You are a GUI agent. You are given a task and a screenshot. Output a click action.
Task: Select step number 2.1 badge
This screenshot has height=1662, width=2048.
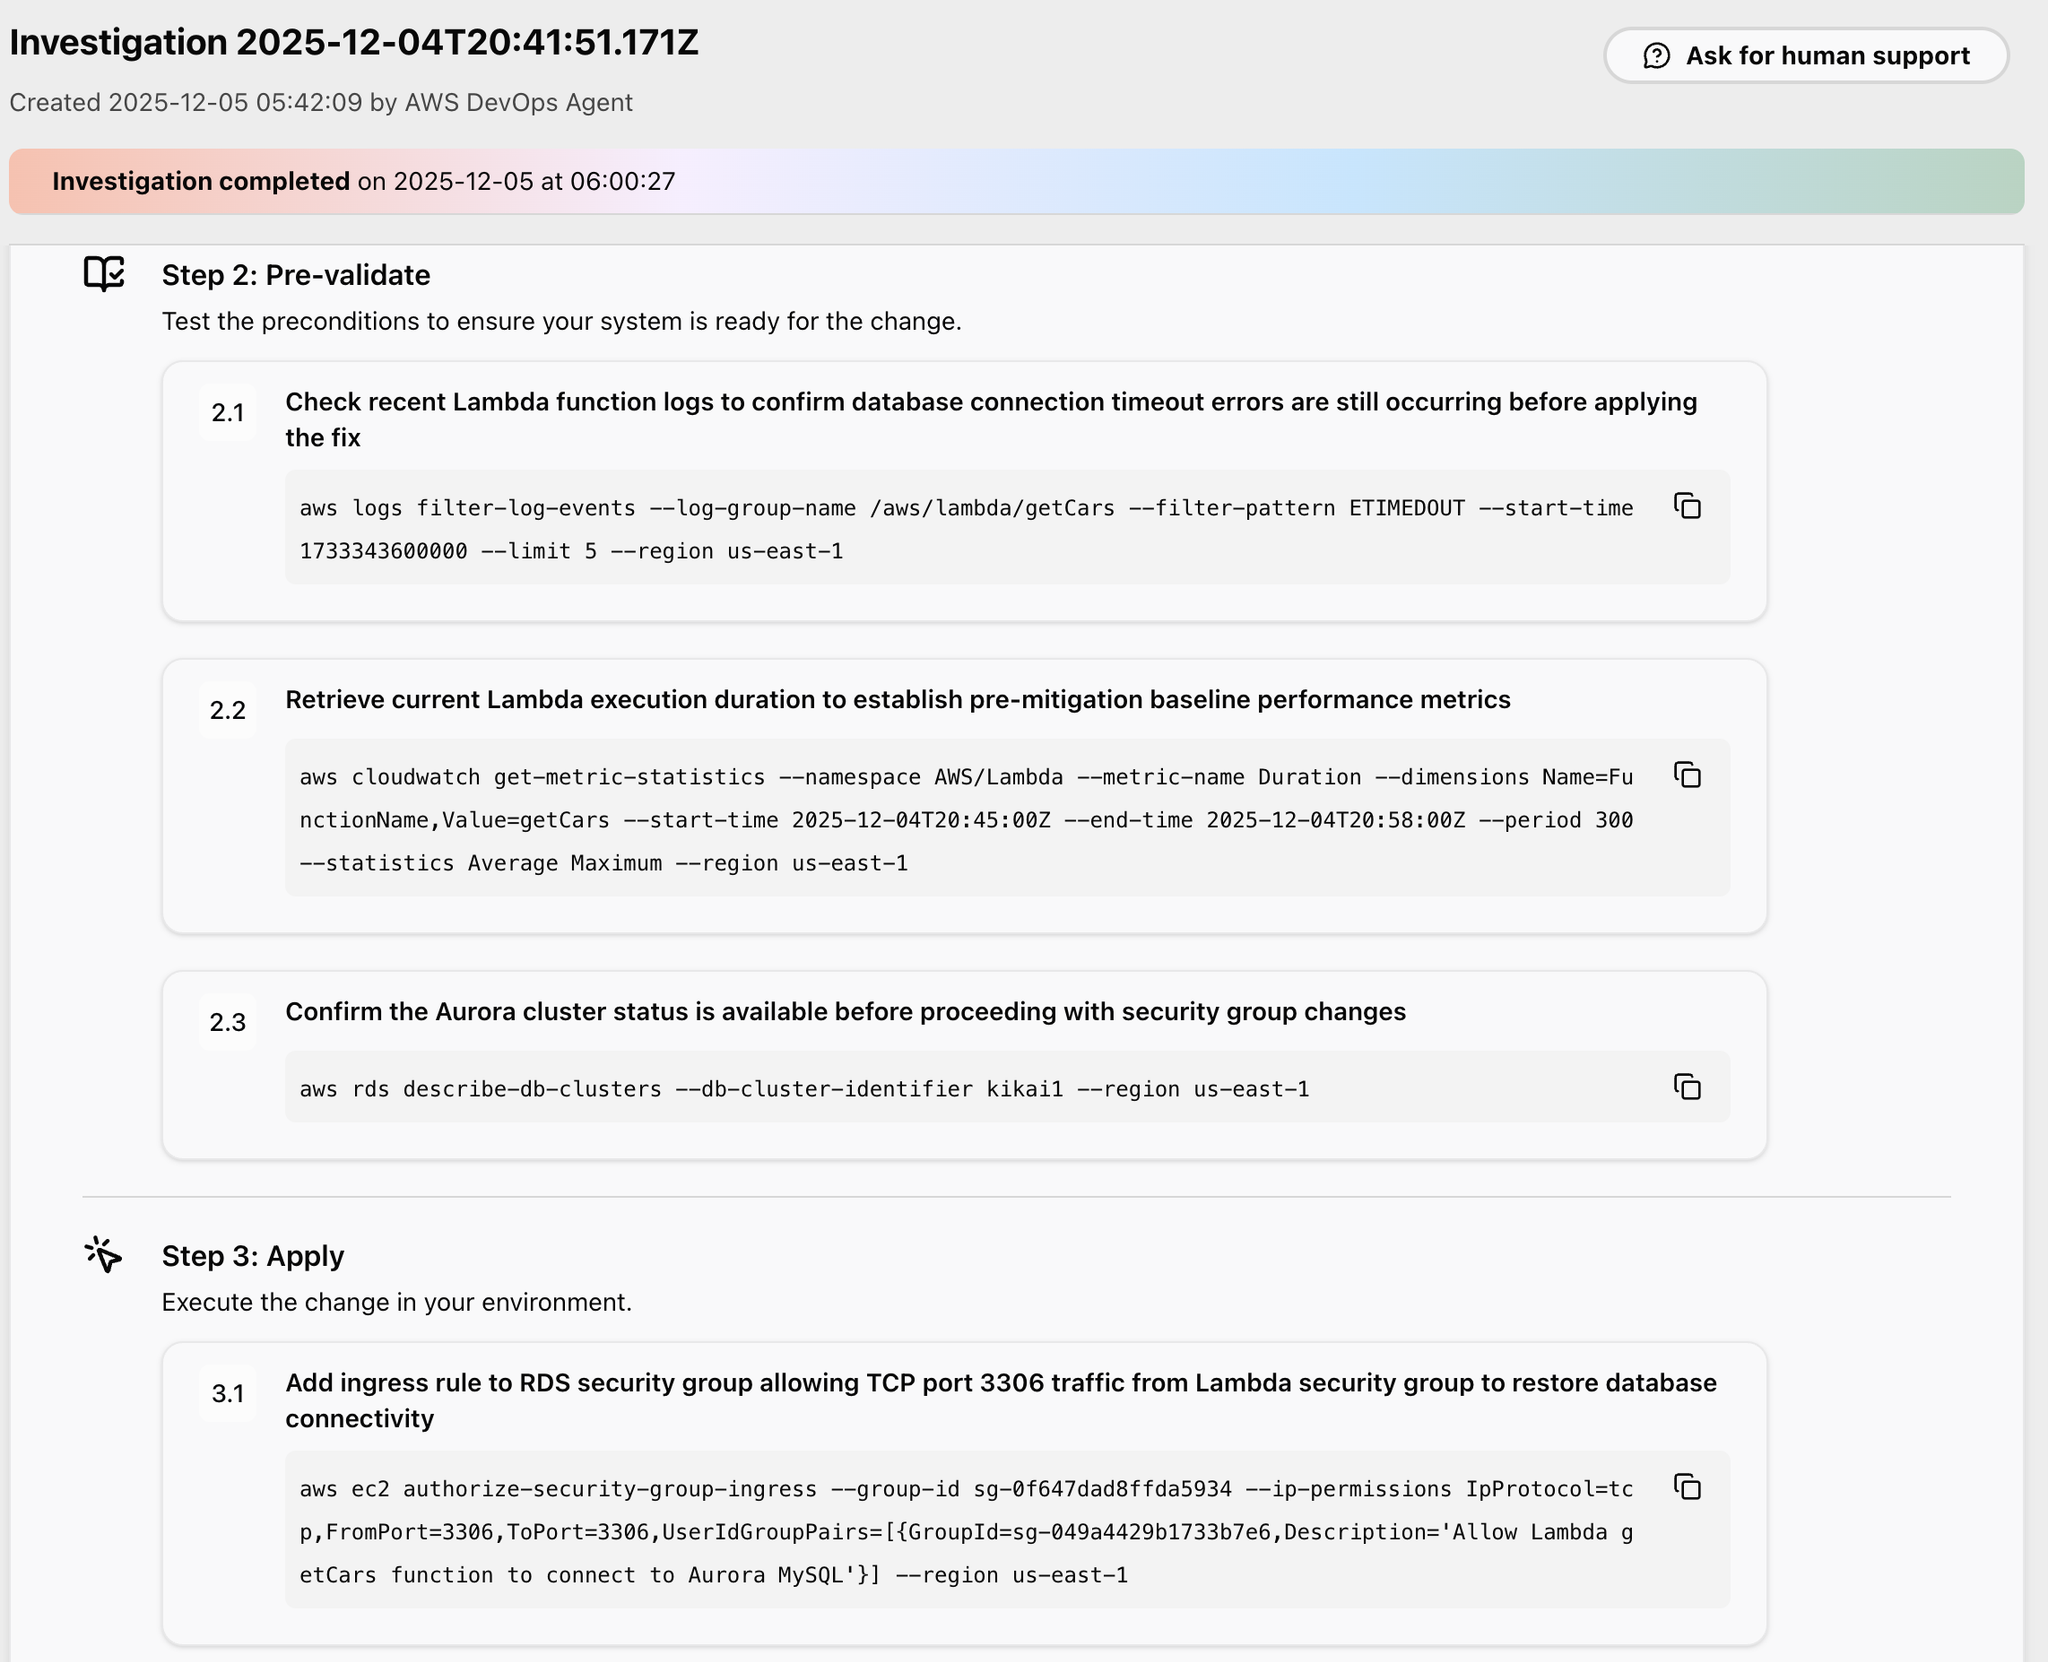tap(227, 412)
